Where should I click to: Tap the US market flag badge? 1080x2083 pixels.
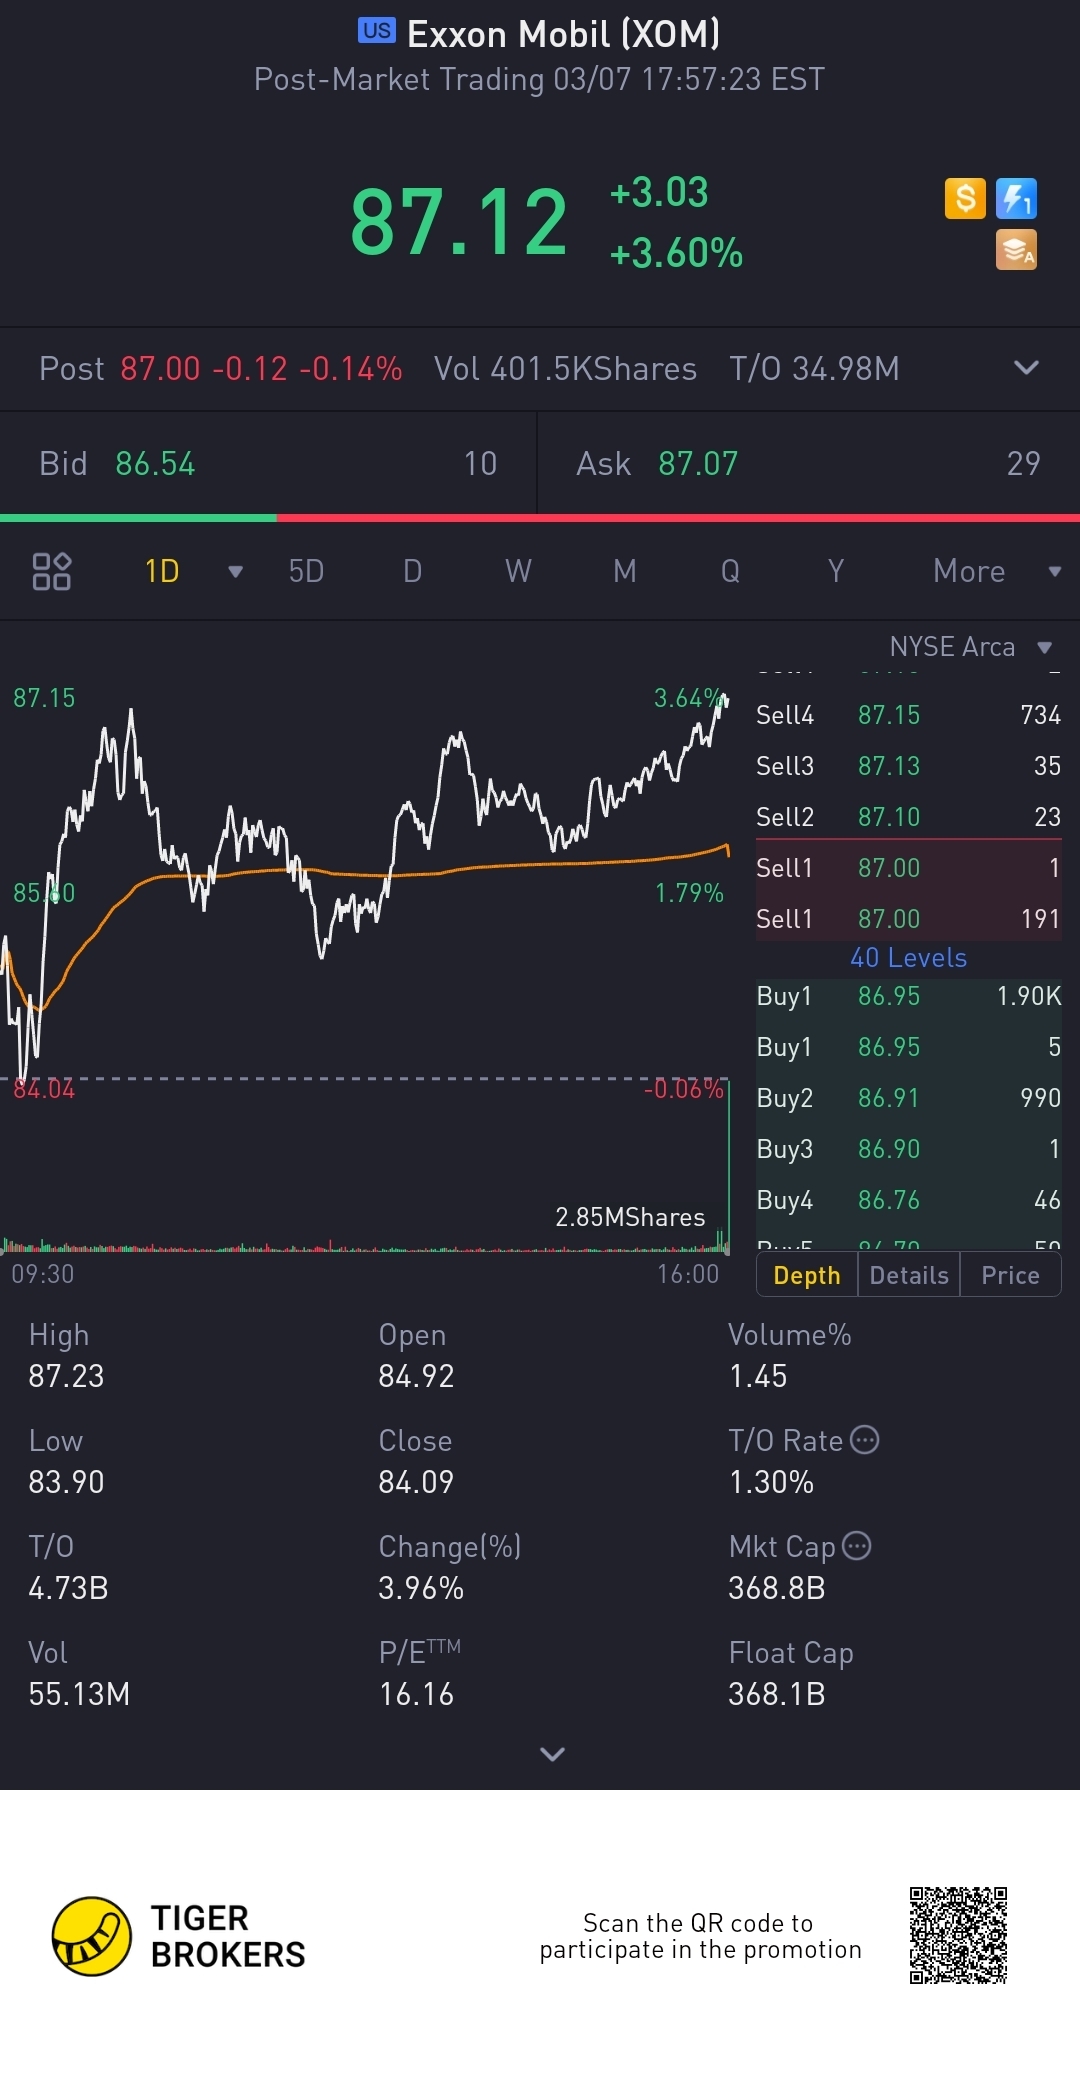coord(377,31)
